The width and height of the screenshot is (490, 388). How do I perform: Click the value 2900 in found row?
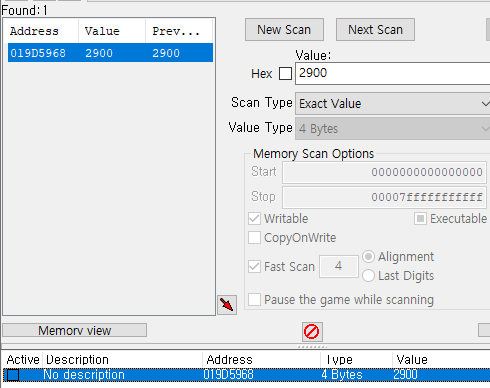[x=99, y=53]
